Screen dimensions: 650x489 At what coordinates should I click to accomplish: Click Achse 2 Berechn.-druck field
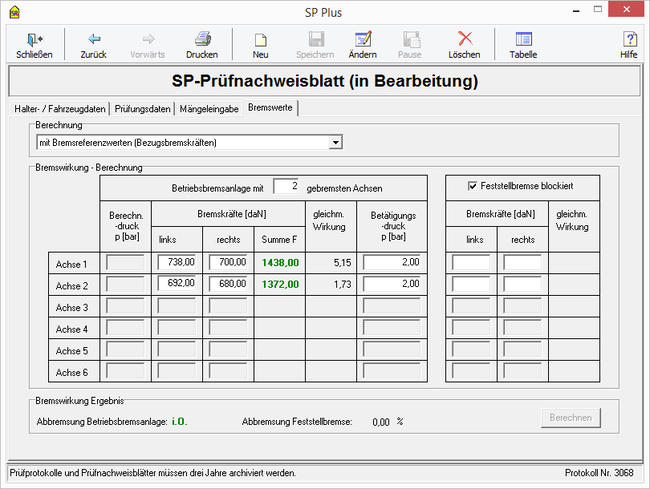click(x=125, y=284)
